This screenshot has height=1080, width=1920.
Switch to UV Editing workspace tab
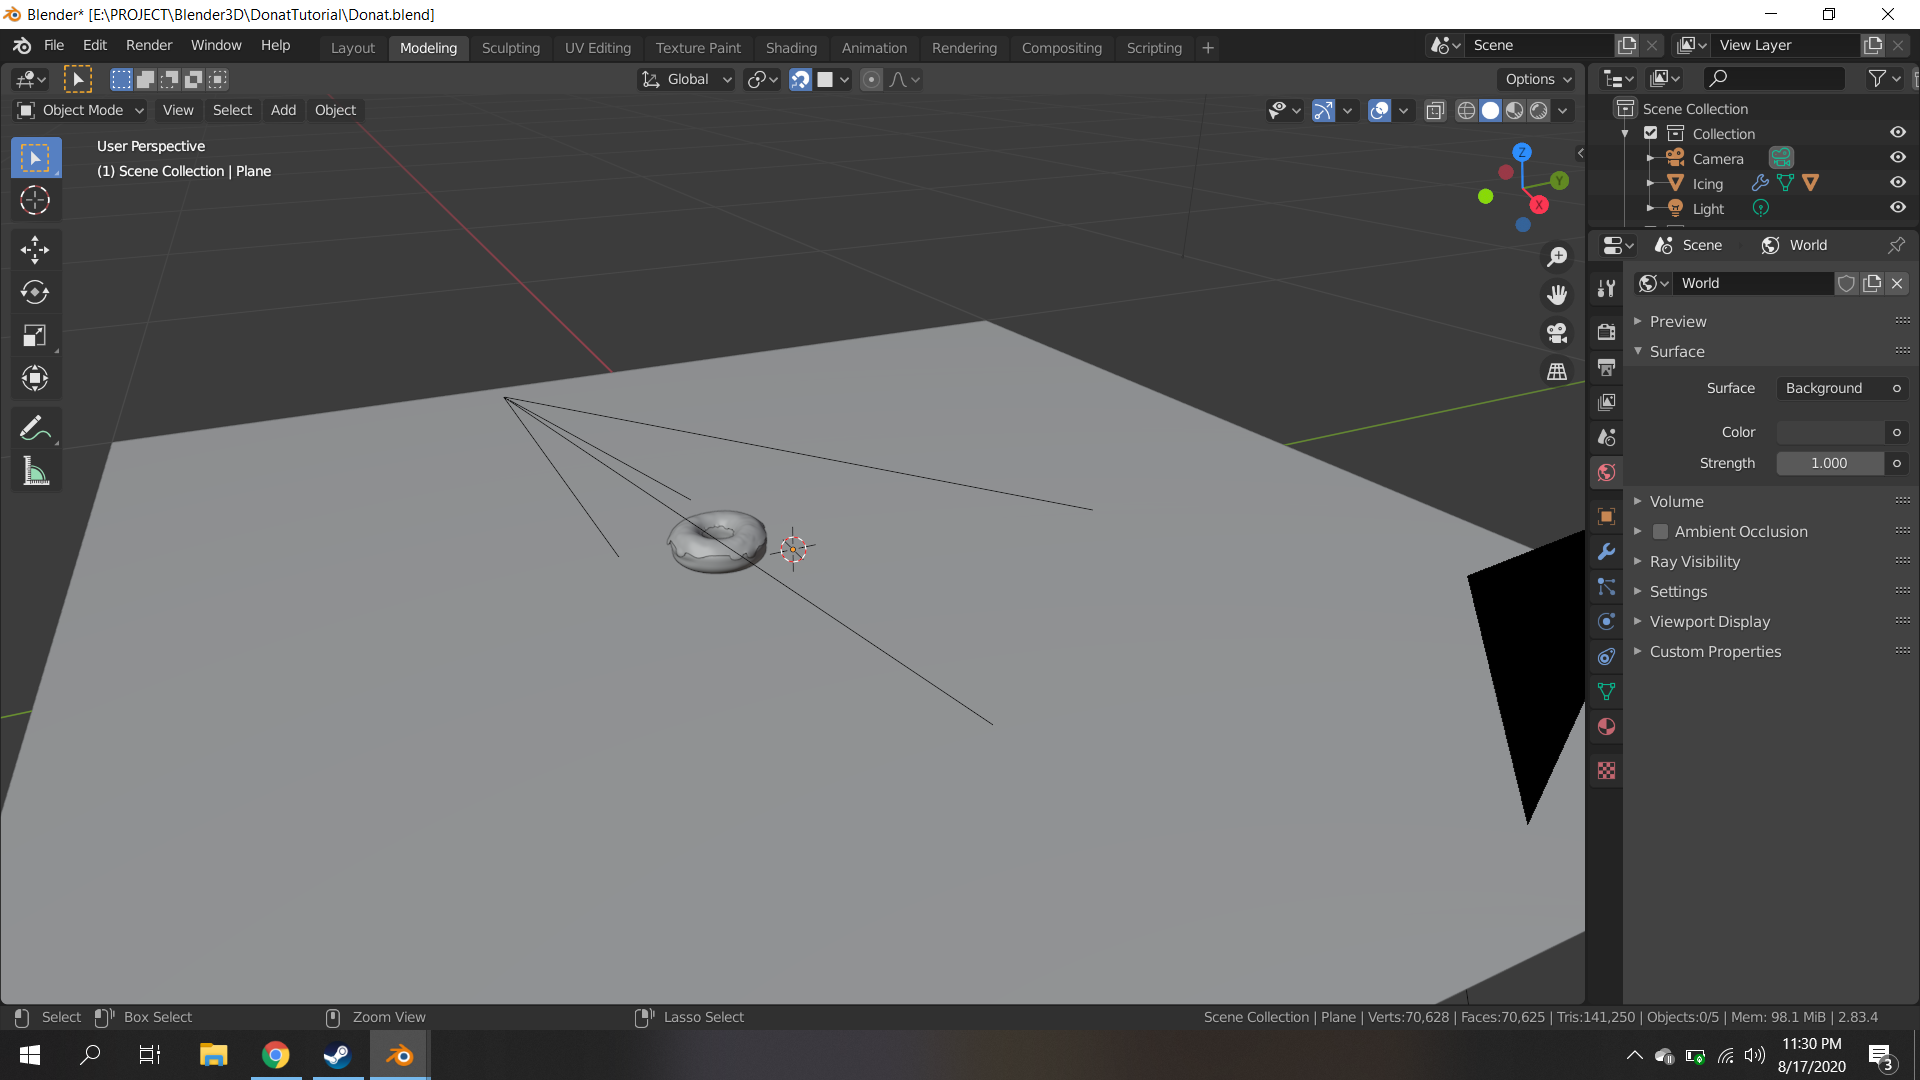click(x=595, y=47)
